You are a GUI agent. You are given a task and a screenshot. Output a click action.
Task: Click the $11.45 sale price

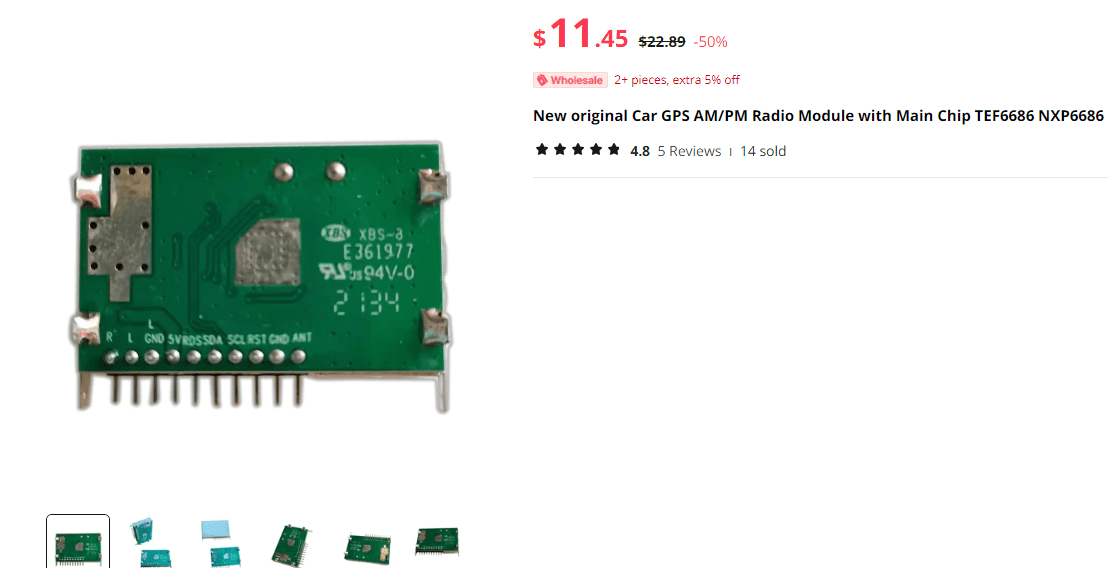click(x=580, y=34)
